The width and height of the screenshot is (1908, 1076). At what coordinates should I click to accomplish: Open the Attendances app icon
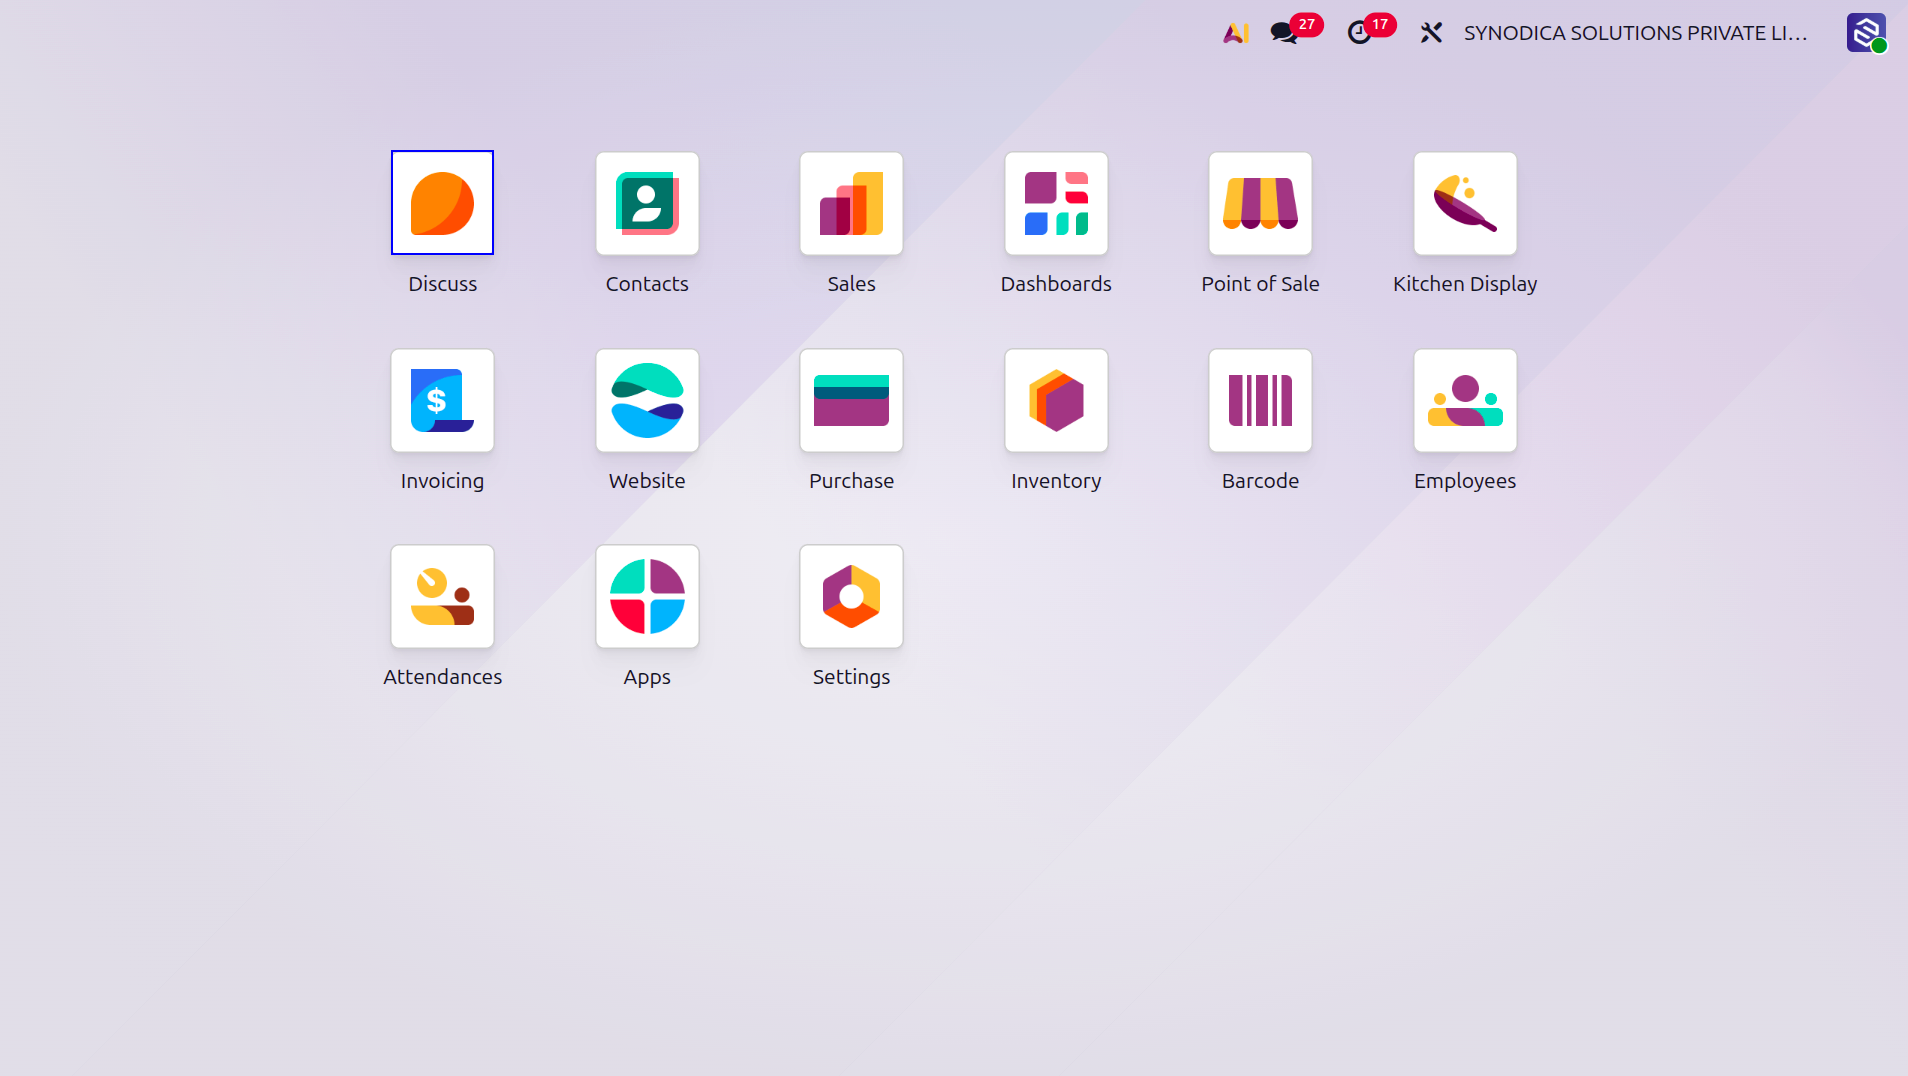click(442, 596)
